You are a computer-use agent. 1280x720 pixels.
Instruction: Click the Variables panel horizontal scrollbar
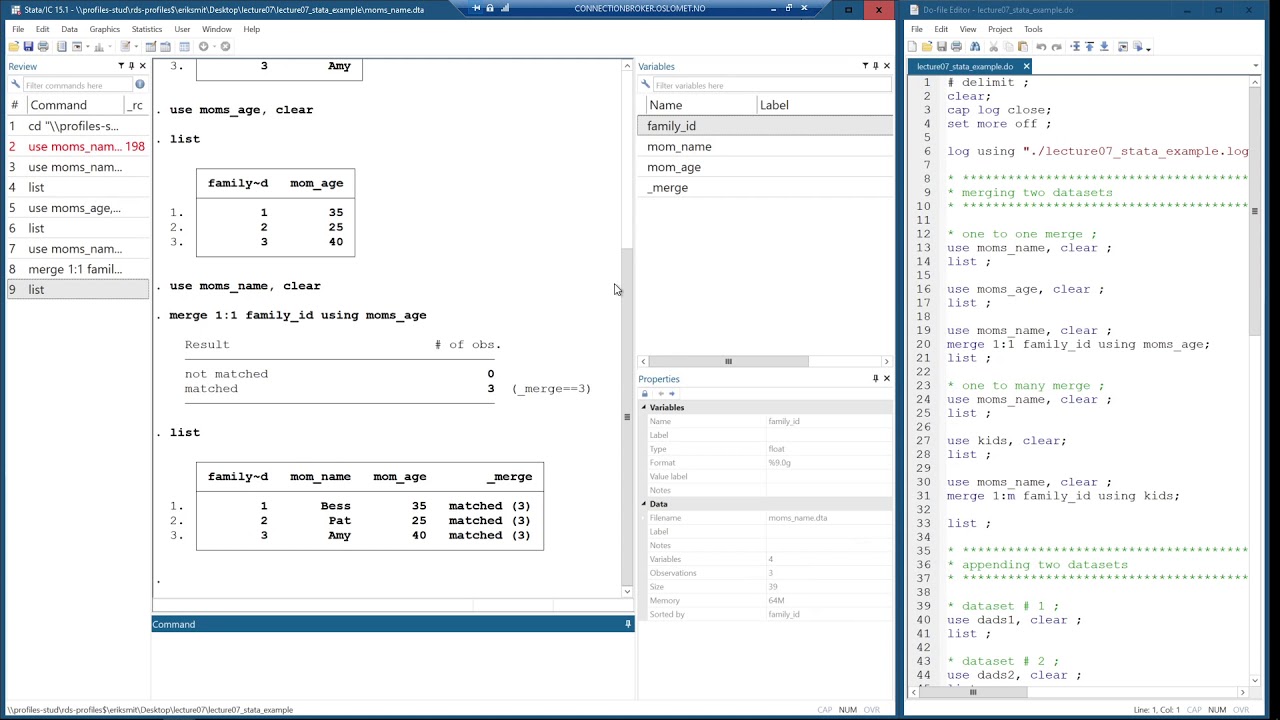click(x=765, y=361)
